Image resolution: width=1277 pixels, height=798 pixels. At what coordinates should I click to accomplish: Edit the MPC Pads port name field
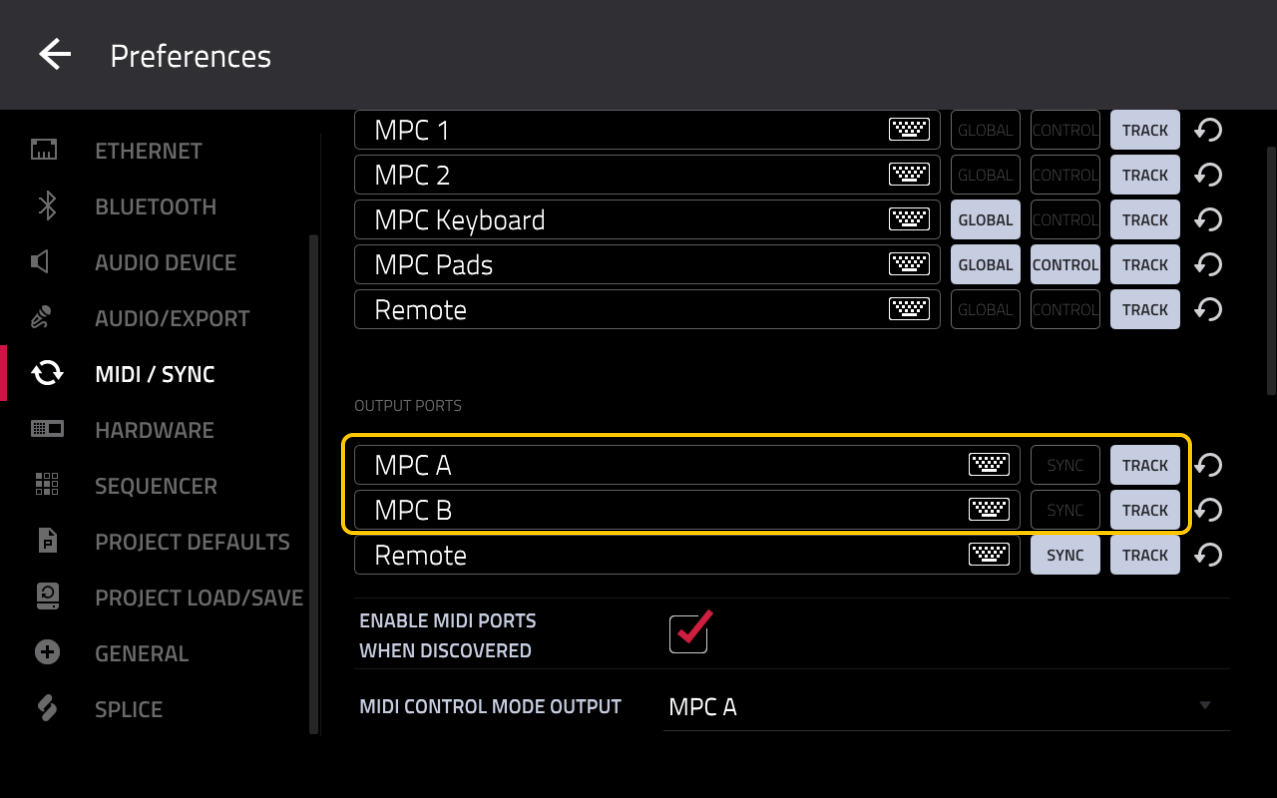[647, 265]
